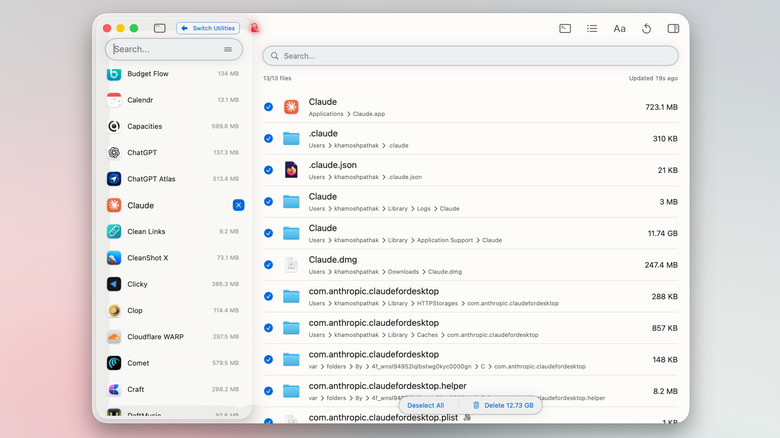Screen dimensions: 780x438
Task: Toggle the right sidebar panel icon
Action: click(x=673, y=28)
